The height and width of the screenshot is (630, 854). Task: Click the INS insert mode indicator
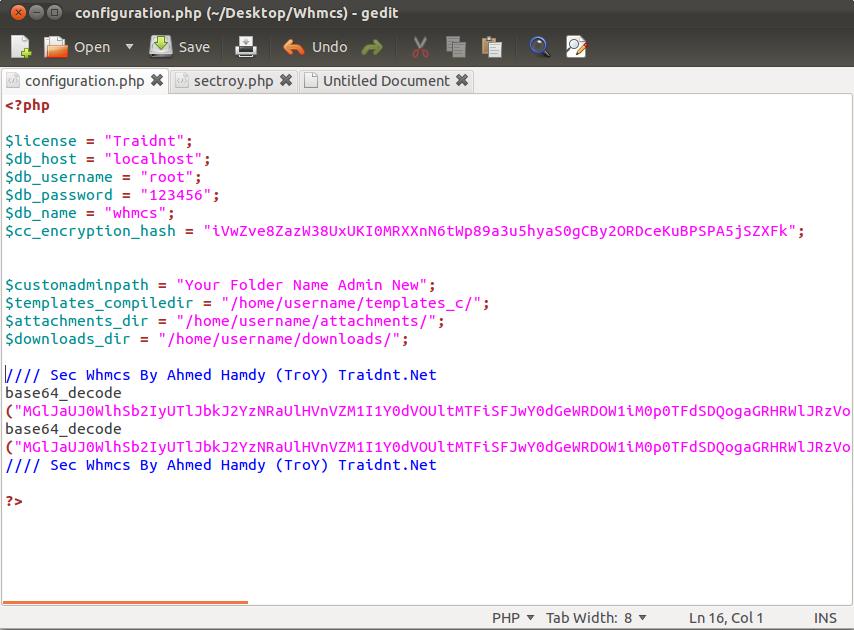tap(825, 618)
